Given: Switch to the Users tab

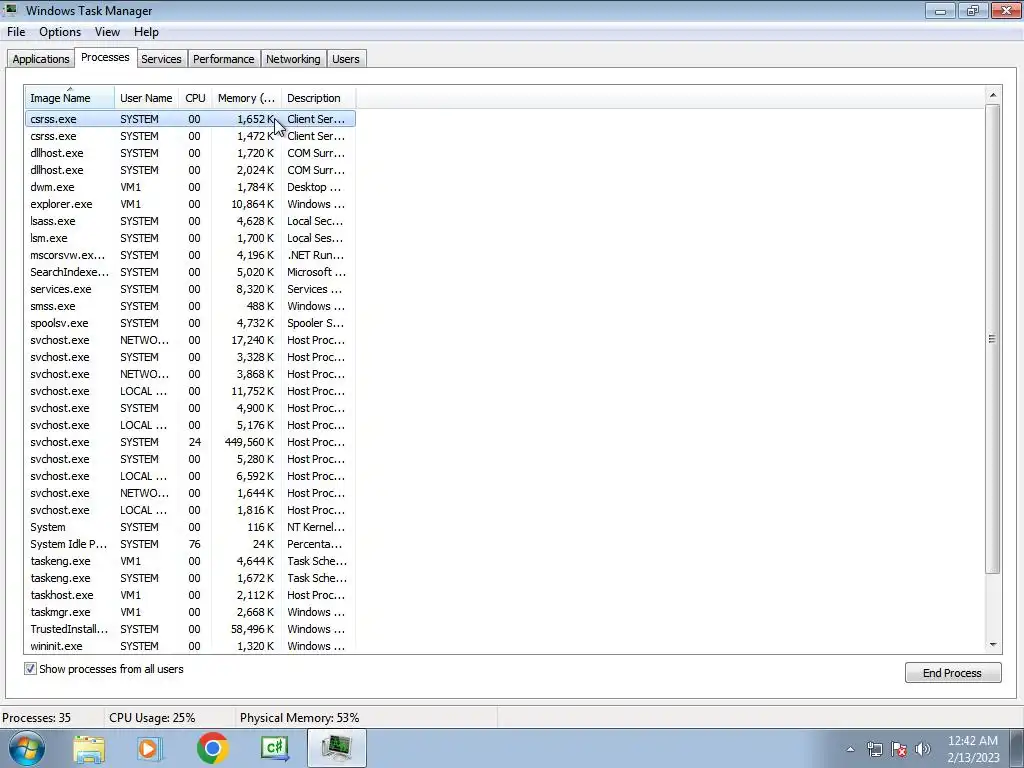Looking at the screenshot, I should click(345, 59).
